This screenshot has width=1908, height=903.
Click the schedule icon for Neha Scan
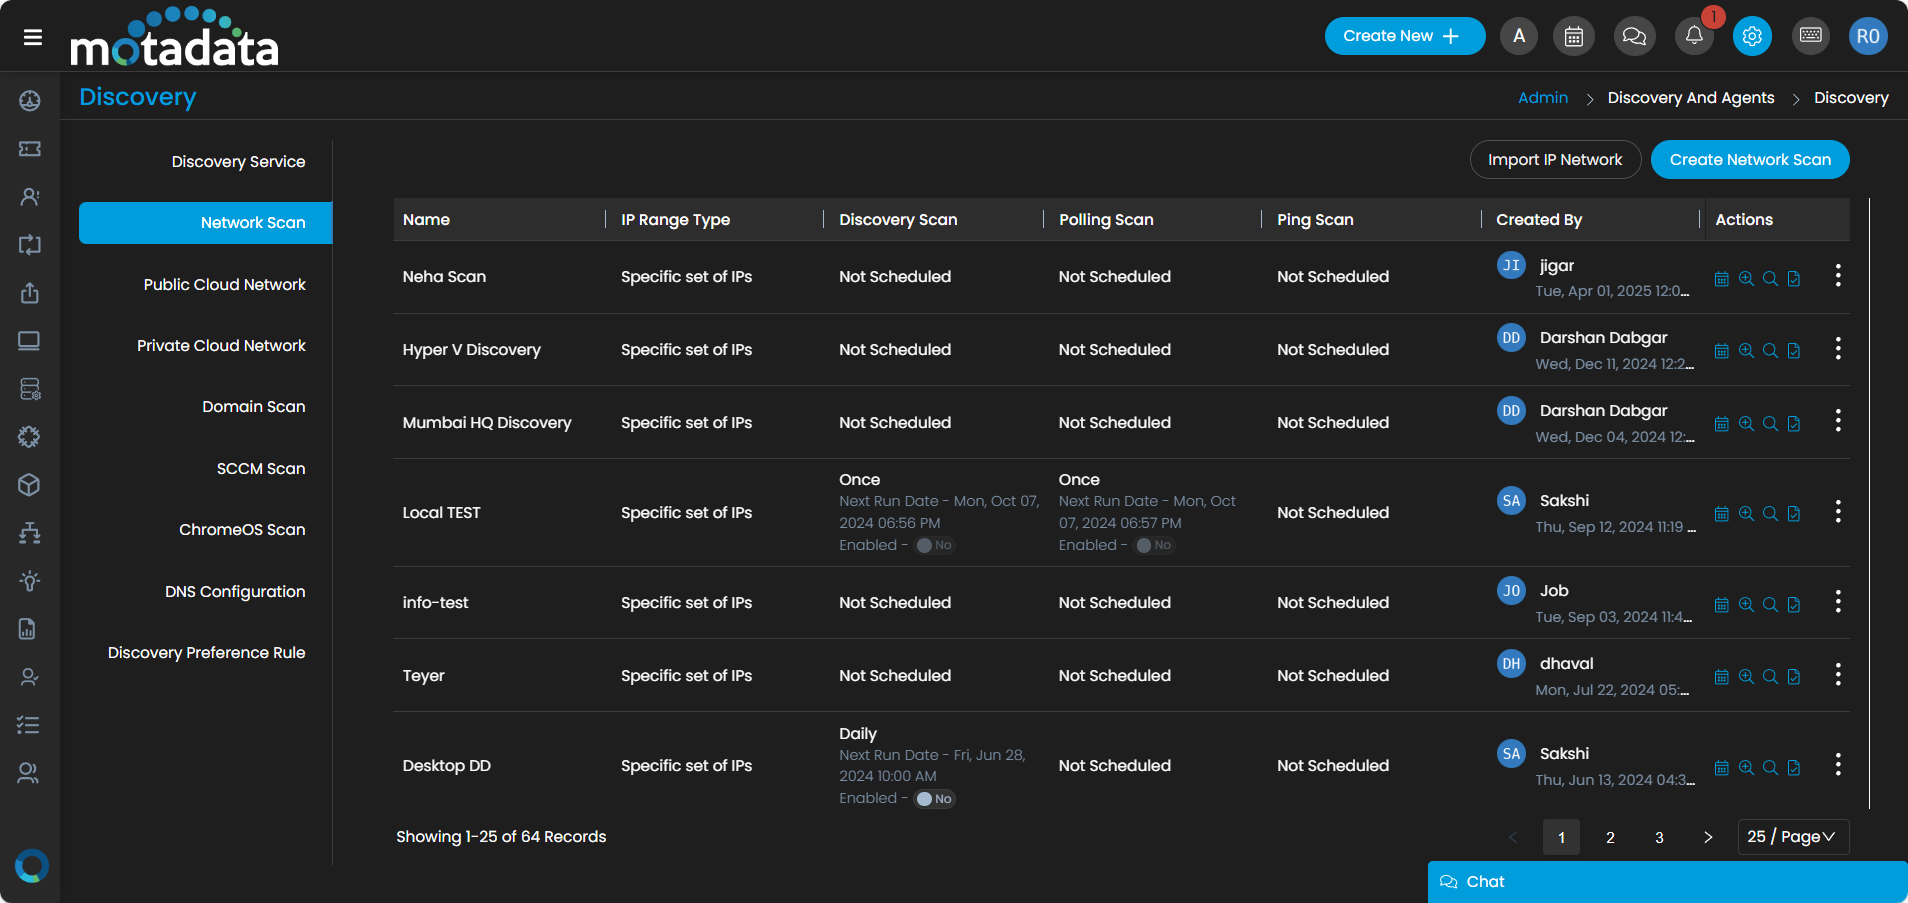[x=1721, y=279]
